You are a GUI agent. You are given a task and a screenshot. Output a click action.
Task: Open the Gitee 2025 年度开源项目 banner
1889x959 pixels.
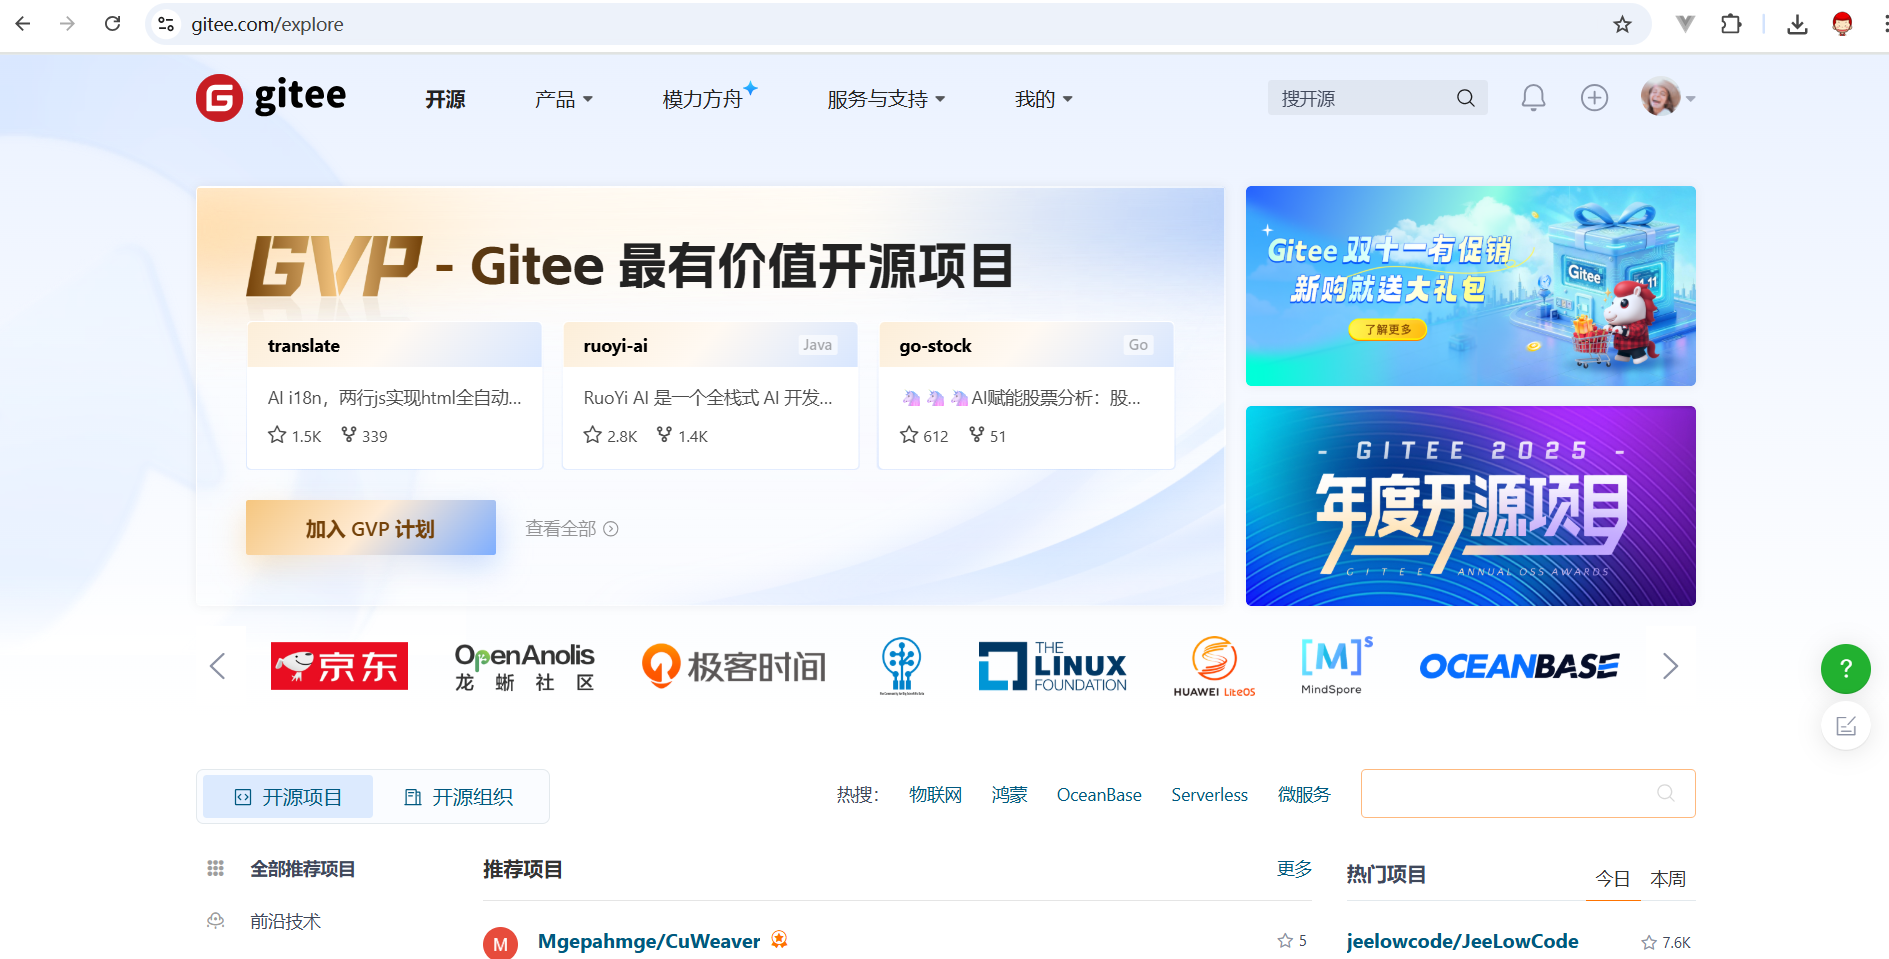1470,506
